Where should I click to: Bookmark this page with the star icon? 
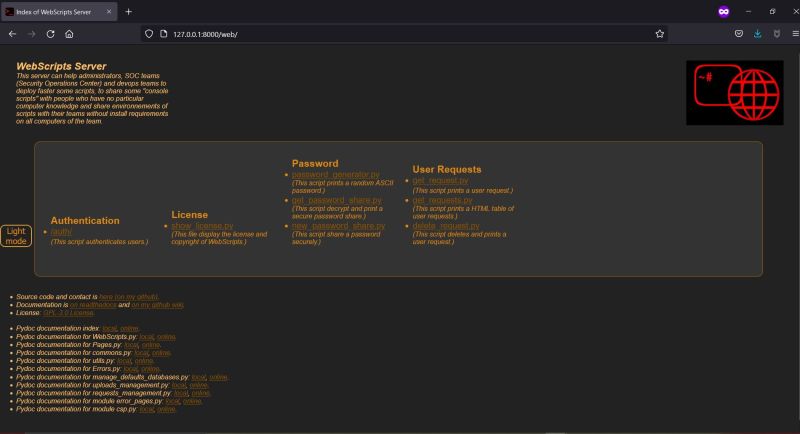pos(660,34)
